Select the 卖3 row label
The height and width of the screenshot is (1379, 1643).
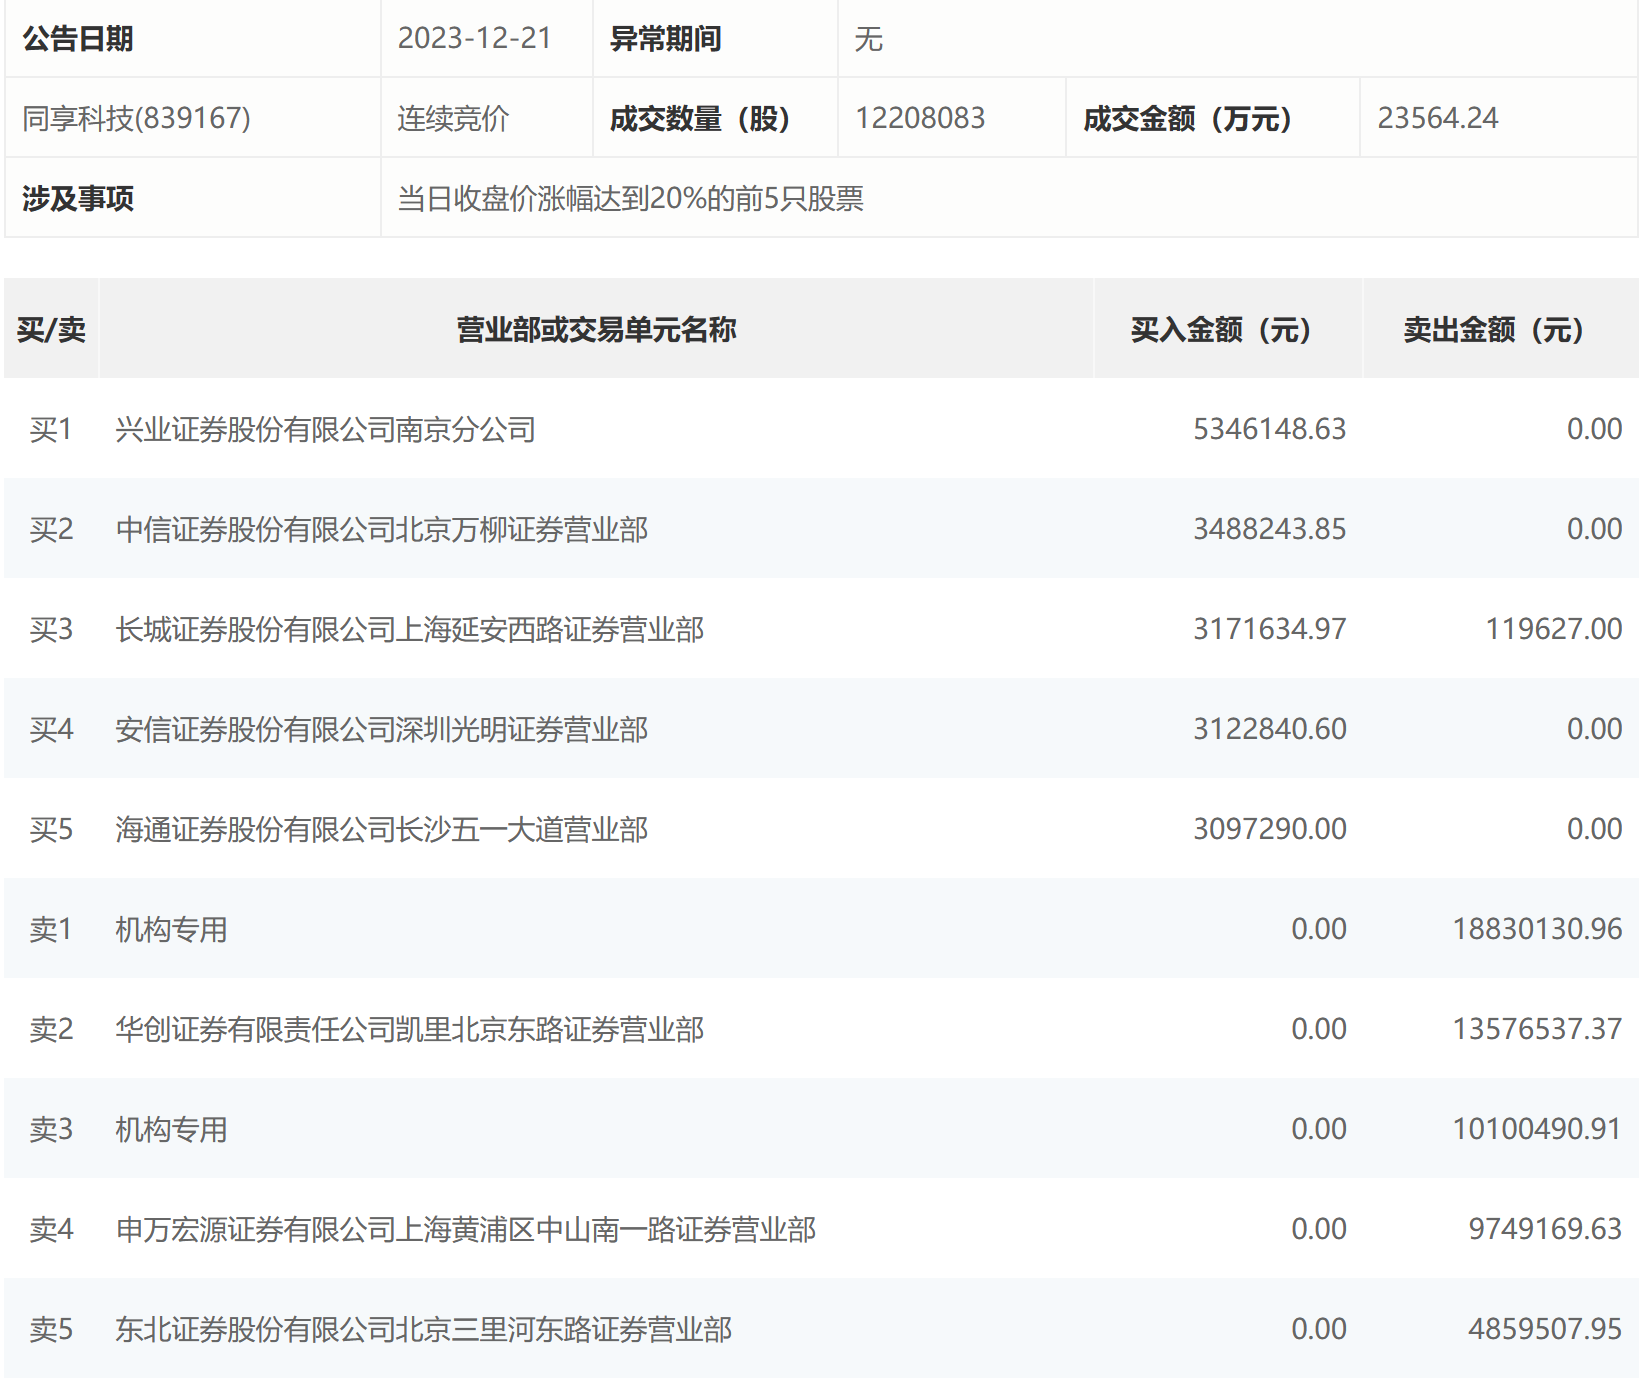[51, 1129]
